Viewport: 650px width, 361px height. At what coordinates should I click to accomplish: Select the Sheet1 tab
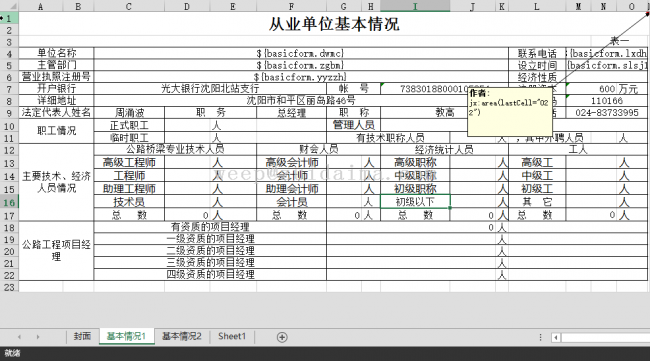232,336
